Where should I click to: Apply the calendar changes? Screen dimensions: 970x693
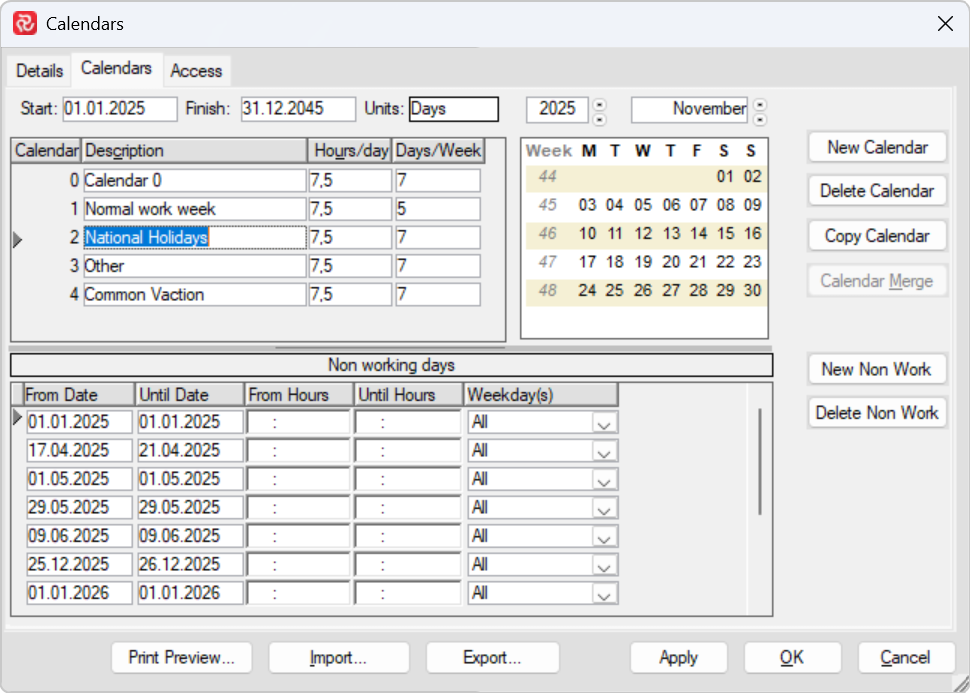click(678, 657)
